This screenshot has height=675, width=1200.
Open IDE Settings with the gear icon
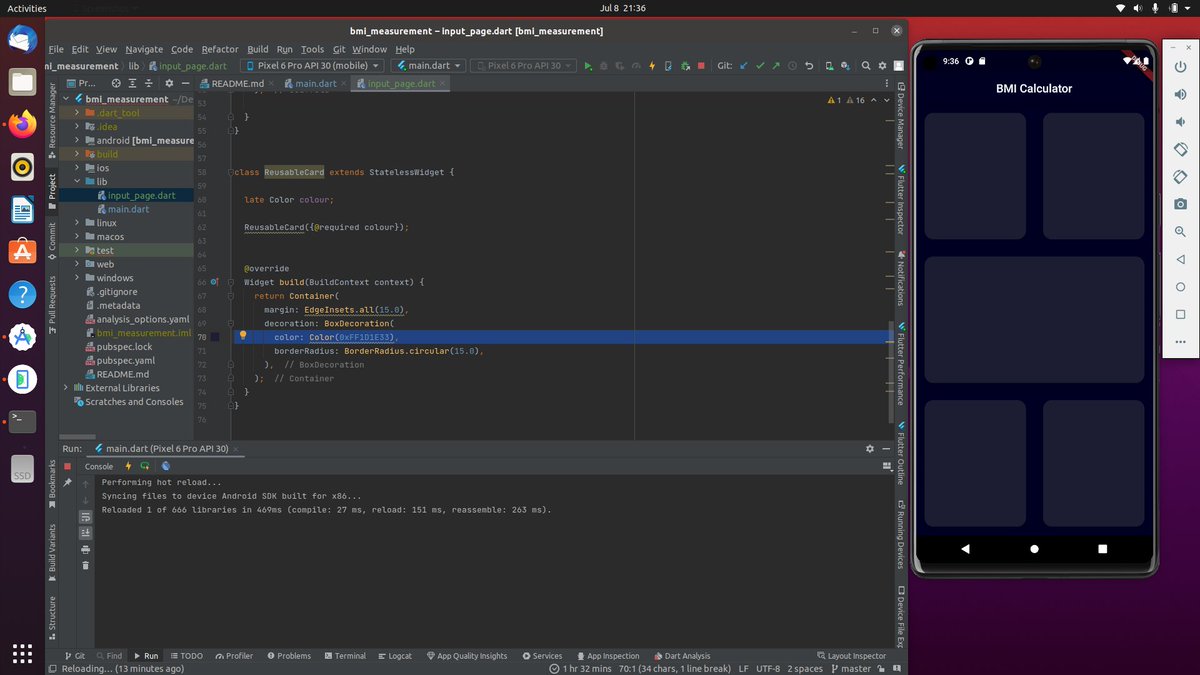coord(882,66)
